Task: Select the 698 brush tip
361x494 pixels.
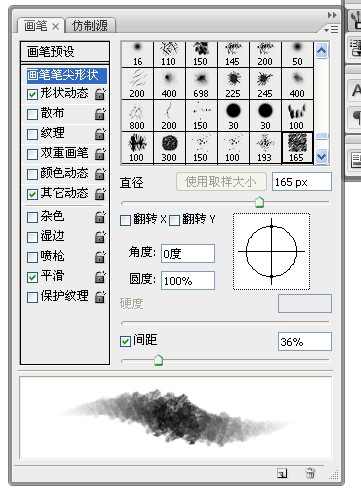Action: pyautogui.click(x=201, y=84)
